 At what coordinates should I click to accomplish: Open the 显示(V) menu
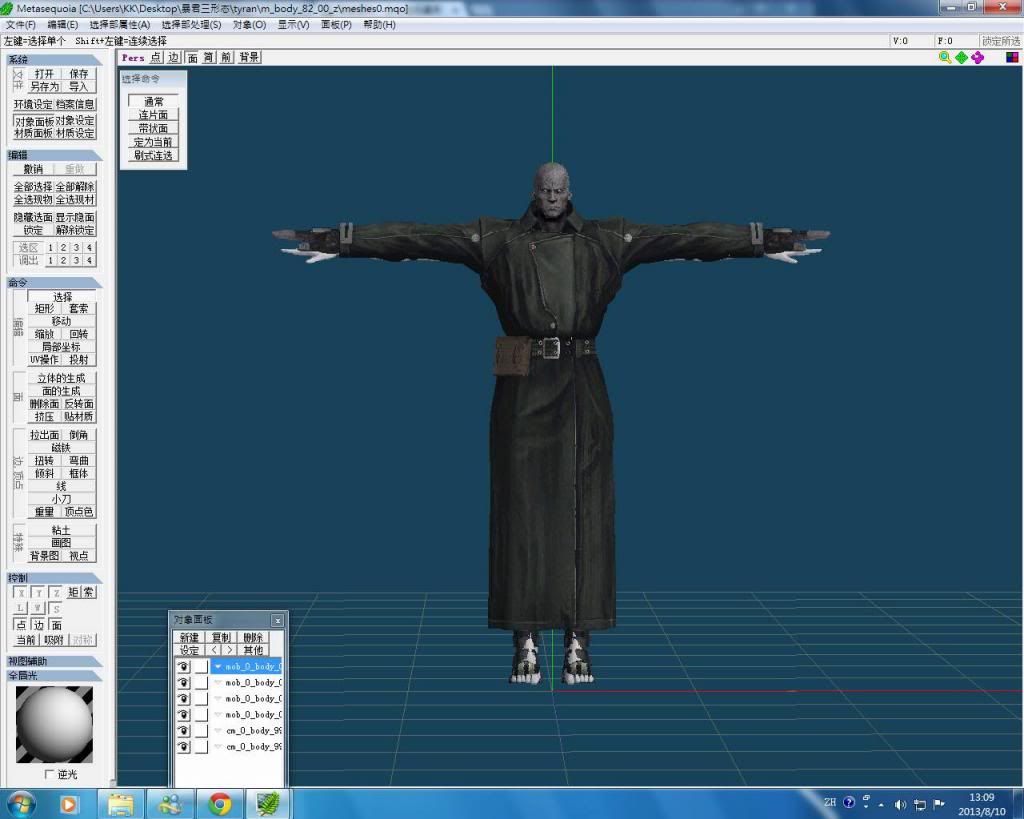click(x=293, y=25)
